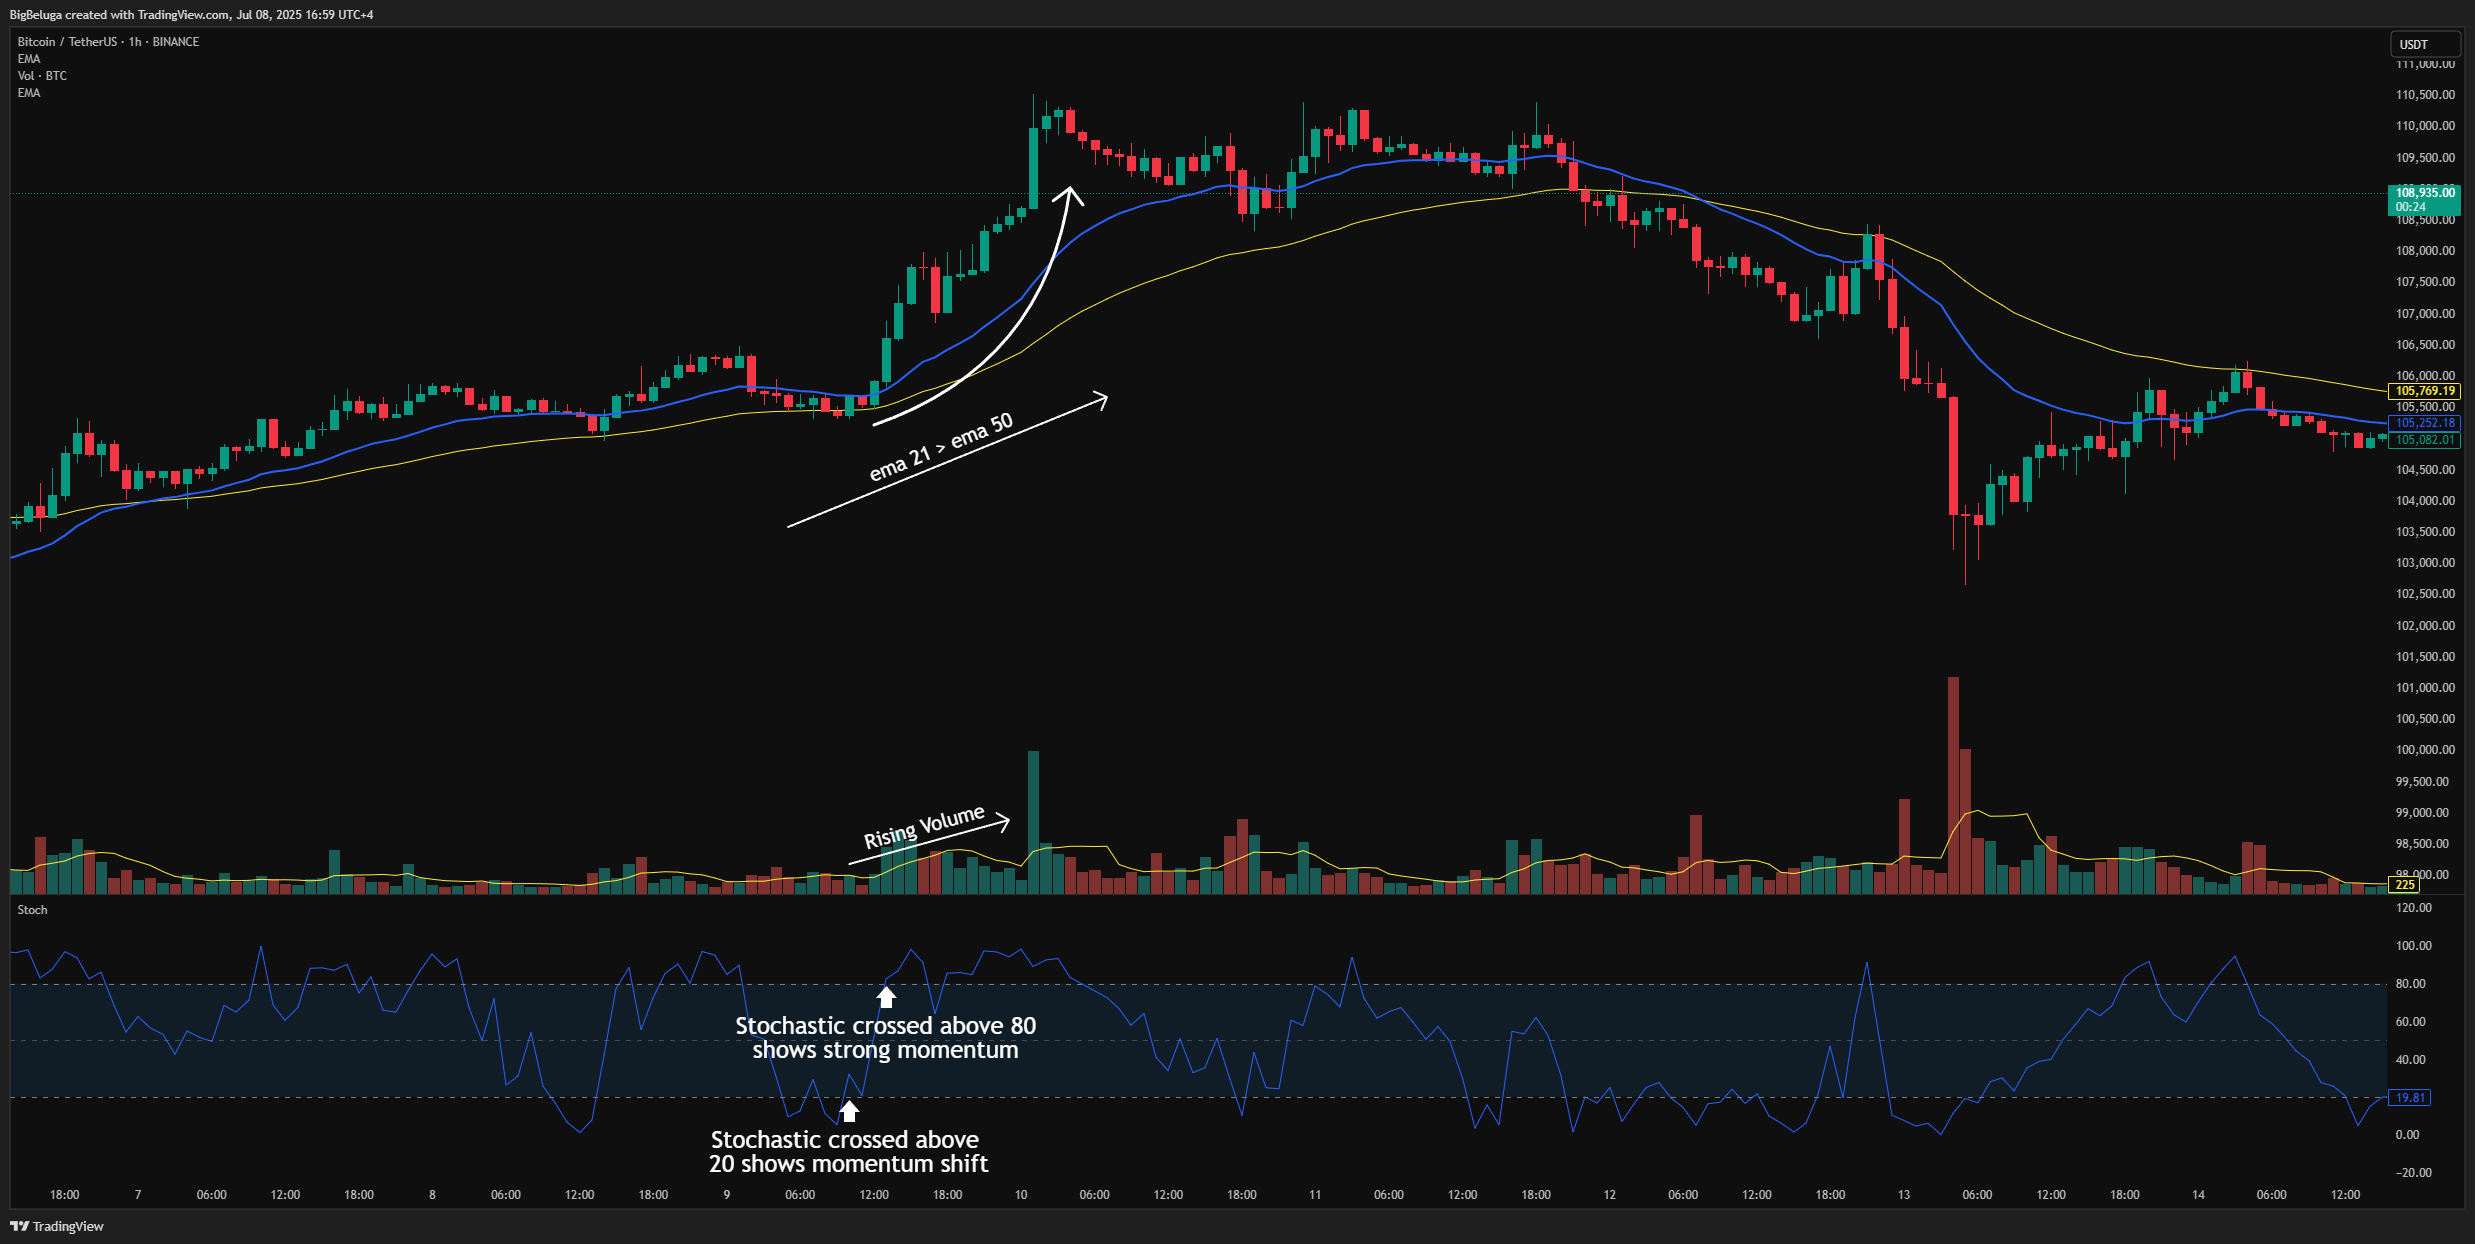Viewport: 2475px width, 1244px height.
Task: Select the first EMA indicator label
Action: click(29, 59)
